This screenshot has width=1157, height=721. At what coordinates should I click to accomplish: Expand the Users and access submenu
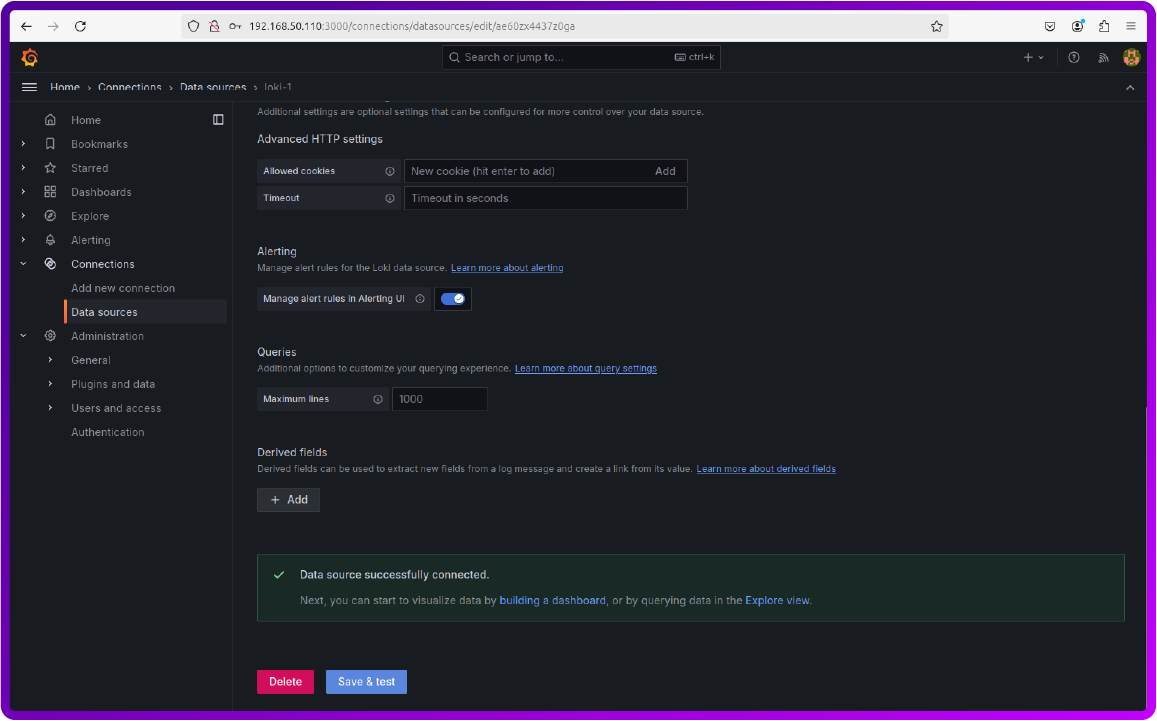click(x=50, y=408)
